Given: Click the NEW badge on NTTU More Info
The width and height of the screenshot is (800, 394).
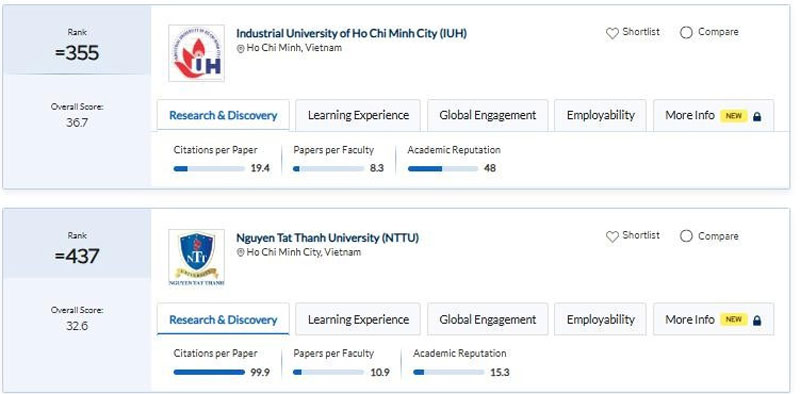Looking at the screenshot, I should tap(734, 319).
